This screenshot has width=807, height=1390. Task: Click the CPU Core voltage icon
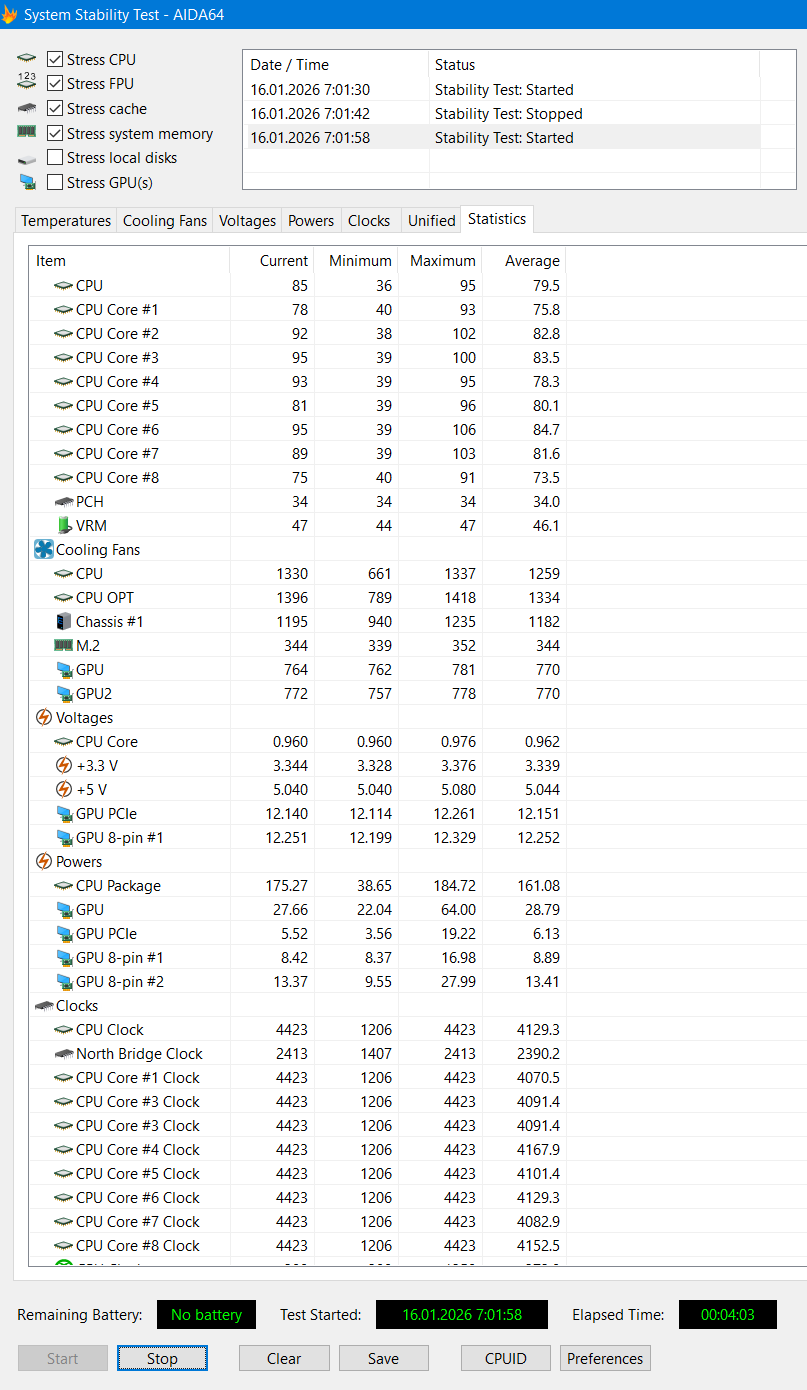(64, 742)
